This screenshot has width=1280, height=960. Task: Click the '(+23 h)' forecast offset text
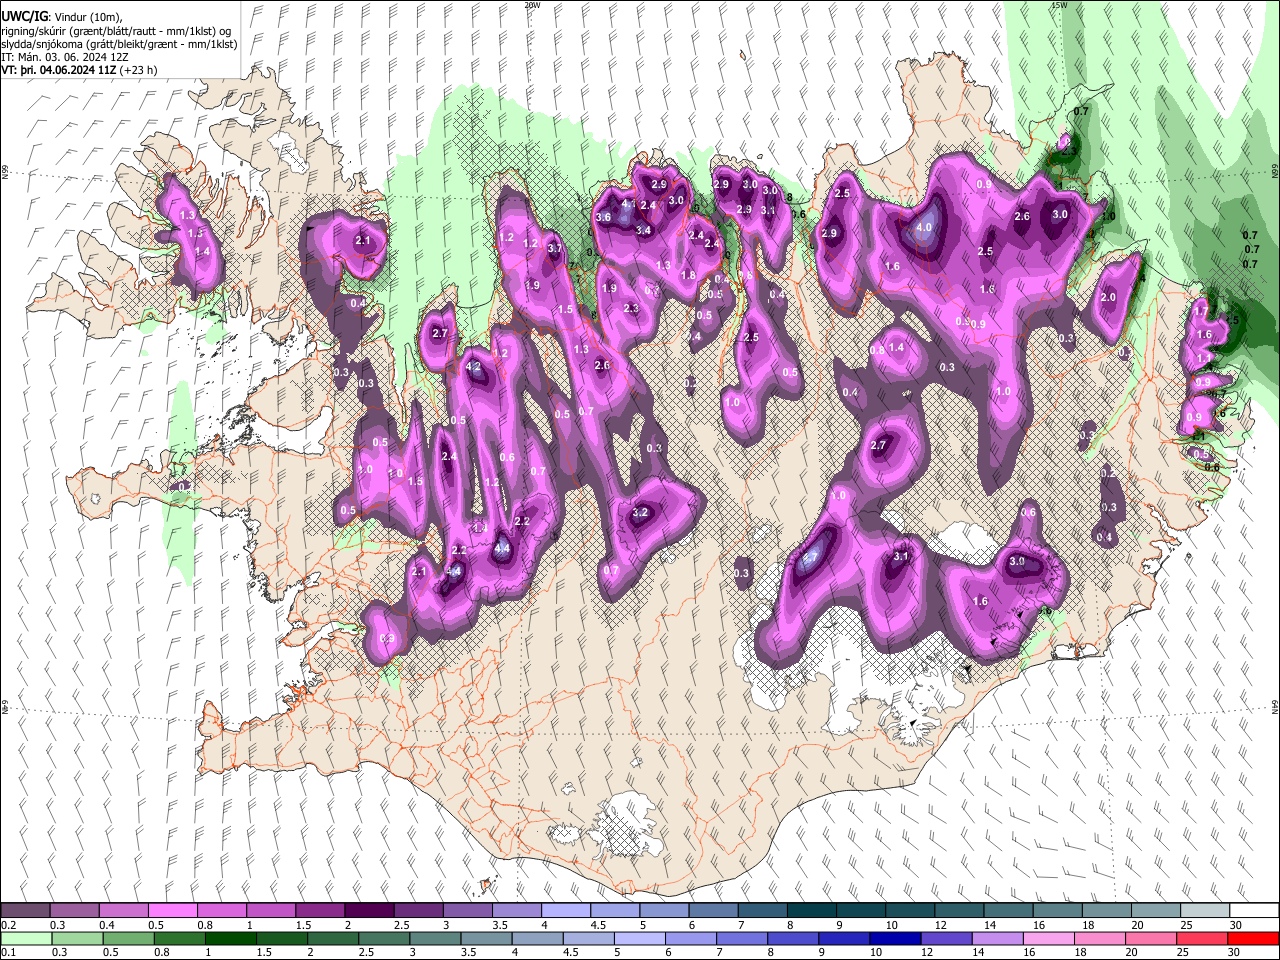138,70
